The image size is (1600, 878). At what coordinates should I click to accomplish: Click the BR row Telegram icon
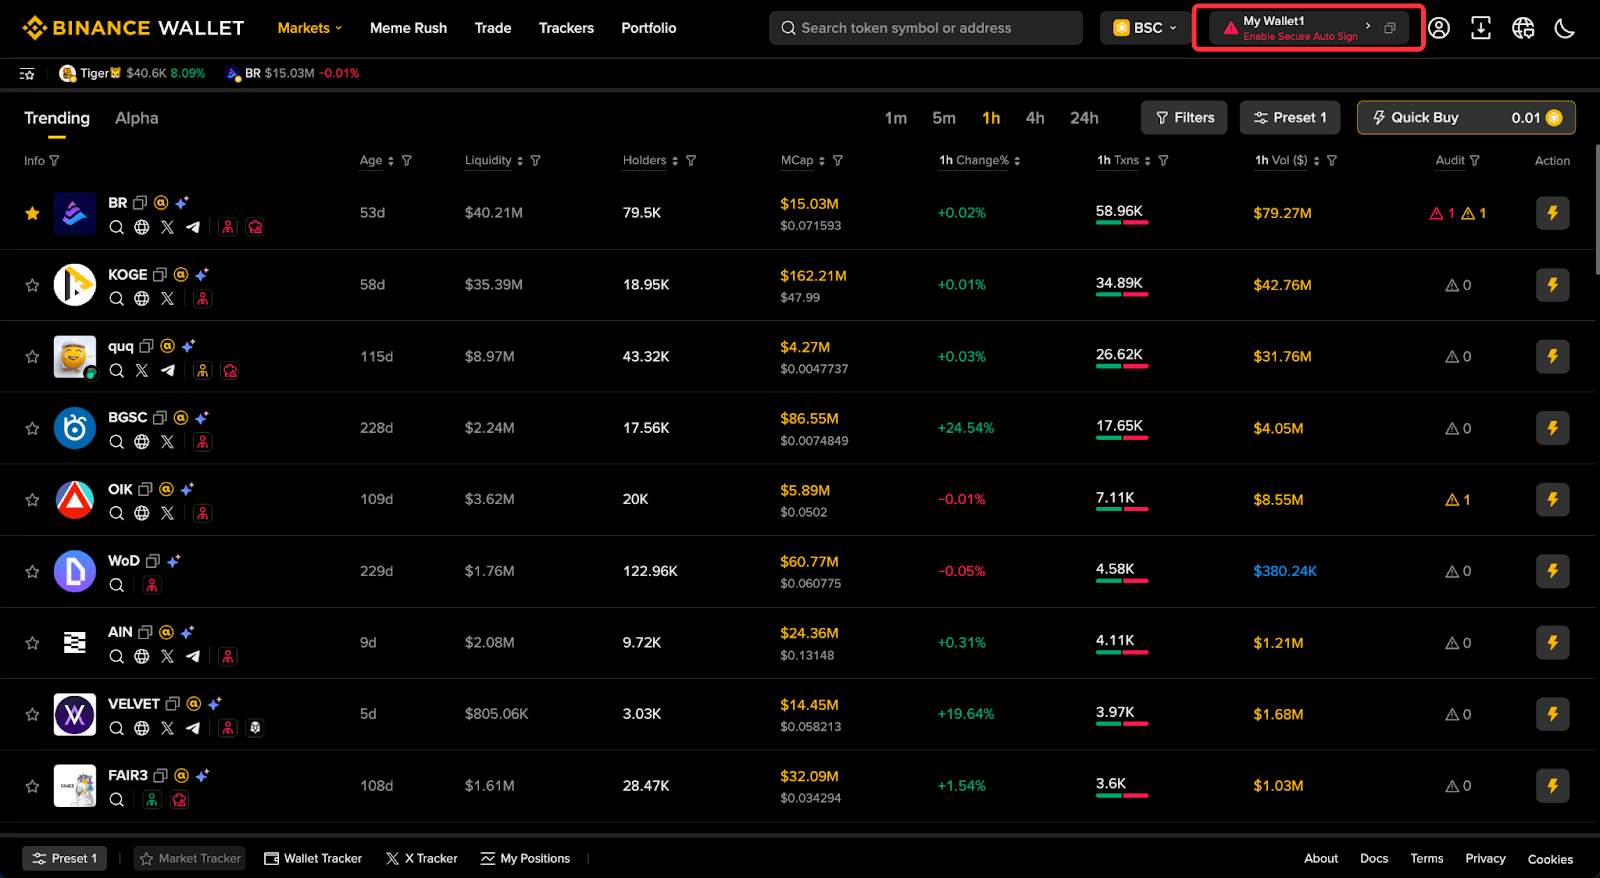click(x=193, y=227)
